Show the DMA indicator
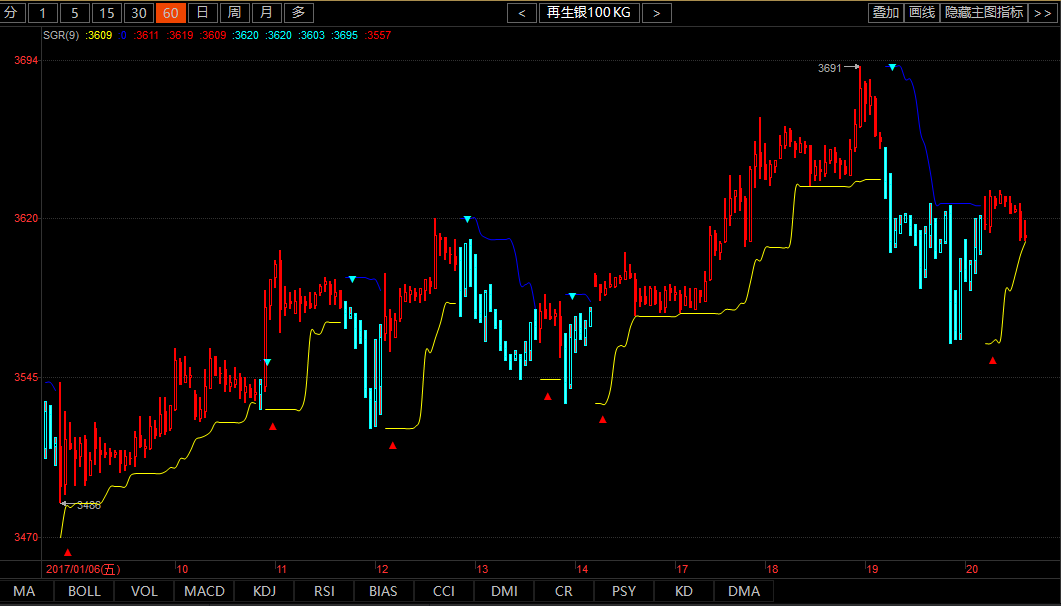This screenshot has height=606, width=1061. click(744, 591)
